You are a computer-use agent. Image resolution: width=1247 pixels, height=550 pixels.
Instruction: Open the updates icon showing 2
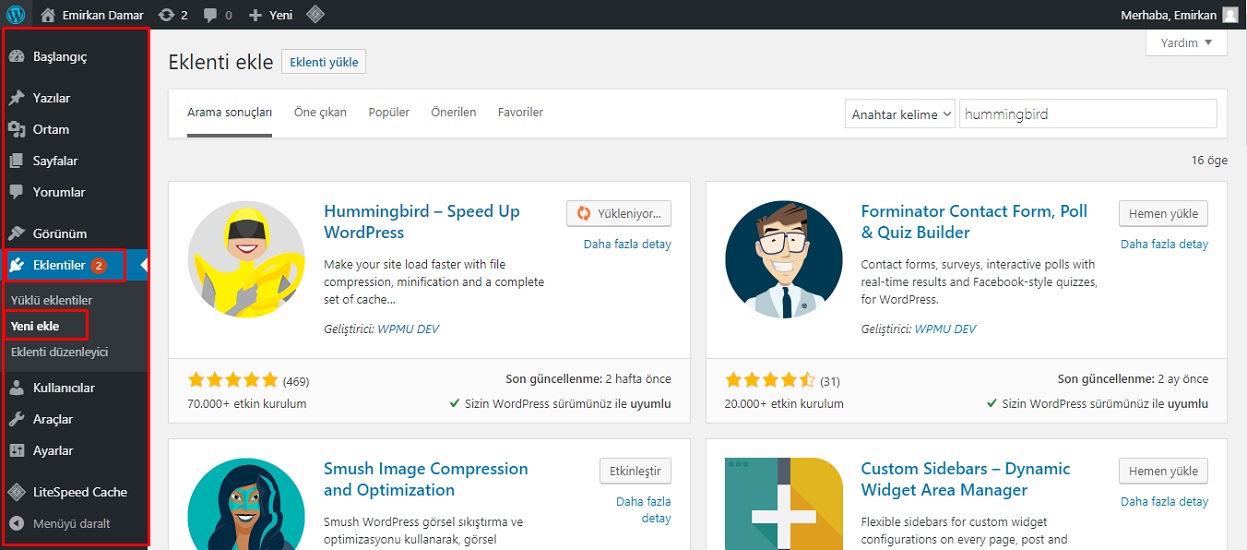pos(166,15)
